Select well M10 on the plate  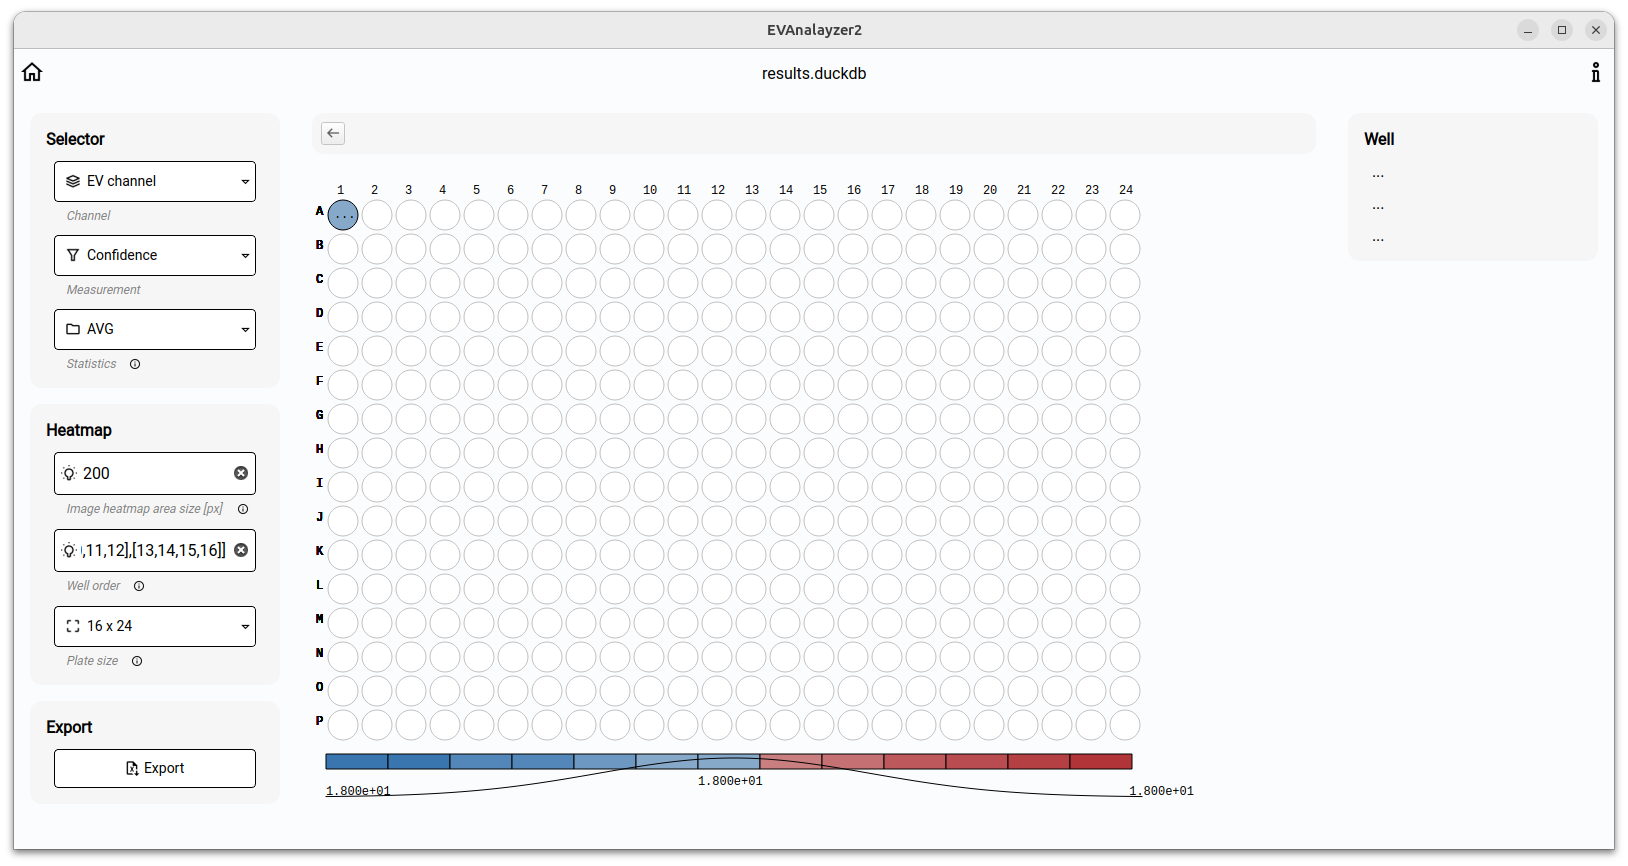[x=649, y=623]
